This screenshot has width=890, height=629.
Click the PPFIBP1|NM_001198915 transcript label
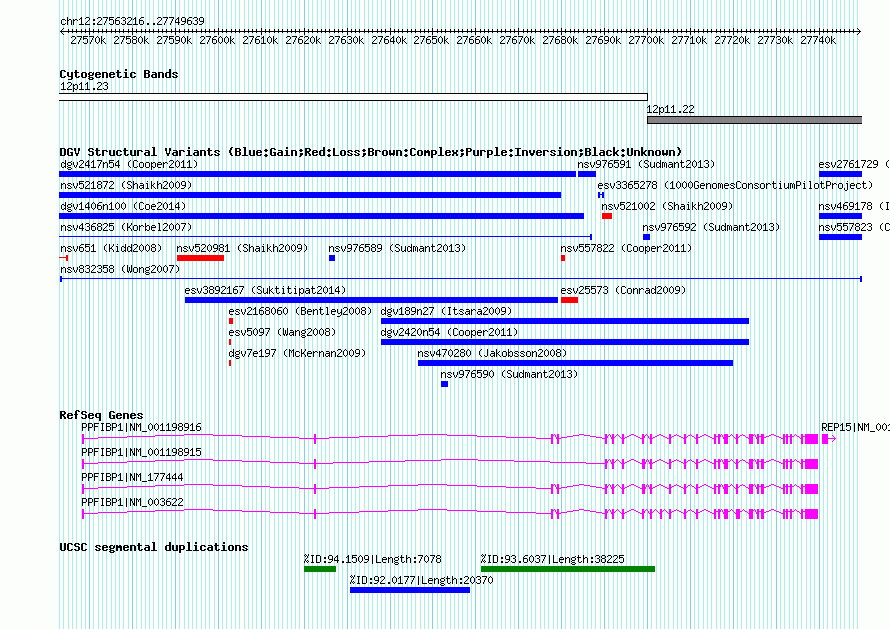[141, 452]
